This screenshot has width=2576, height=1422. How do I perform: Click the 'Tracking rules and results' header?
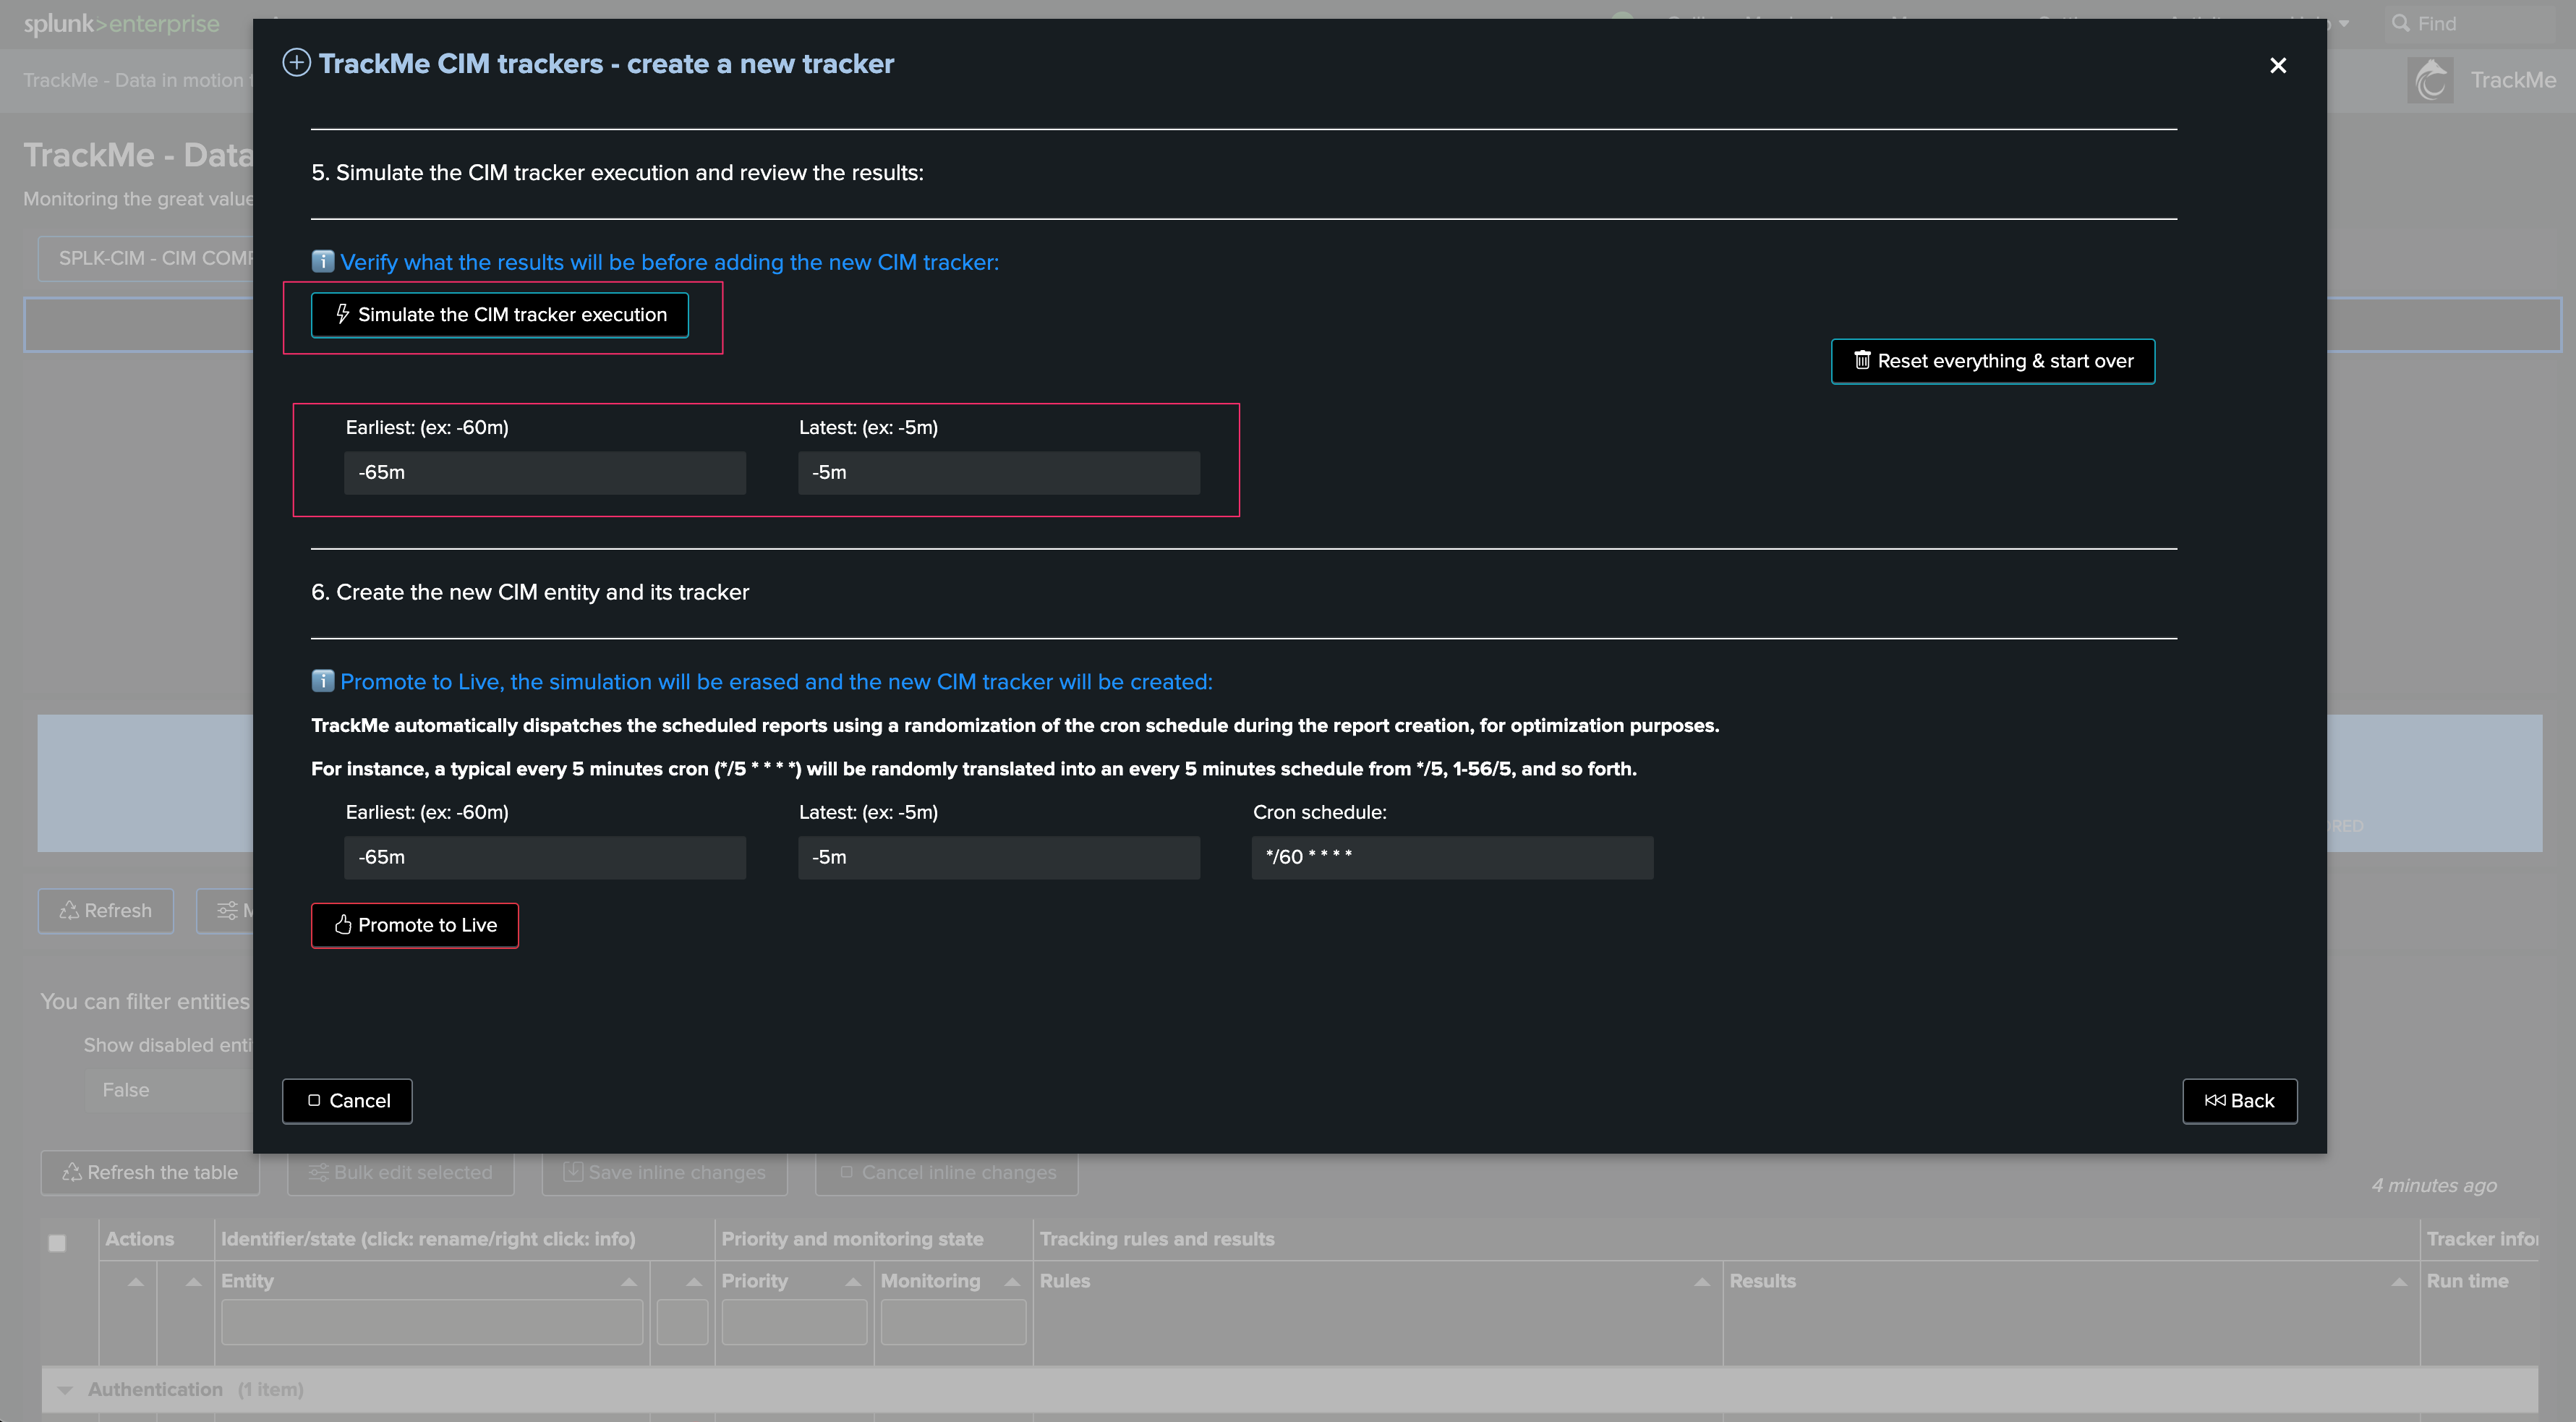[x=1157, y=1239]
